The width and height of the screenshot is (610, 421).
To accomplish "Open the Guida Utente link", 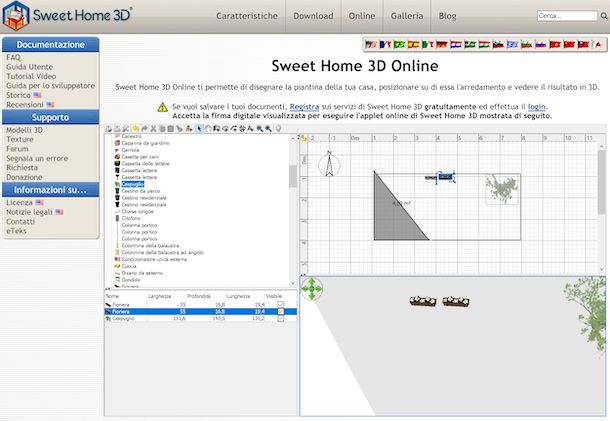I will coord(30,67).
